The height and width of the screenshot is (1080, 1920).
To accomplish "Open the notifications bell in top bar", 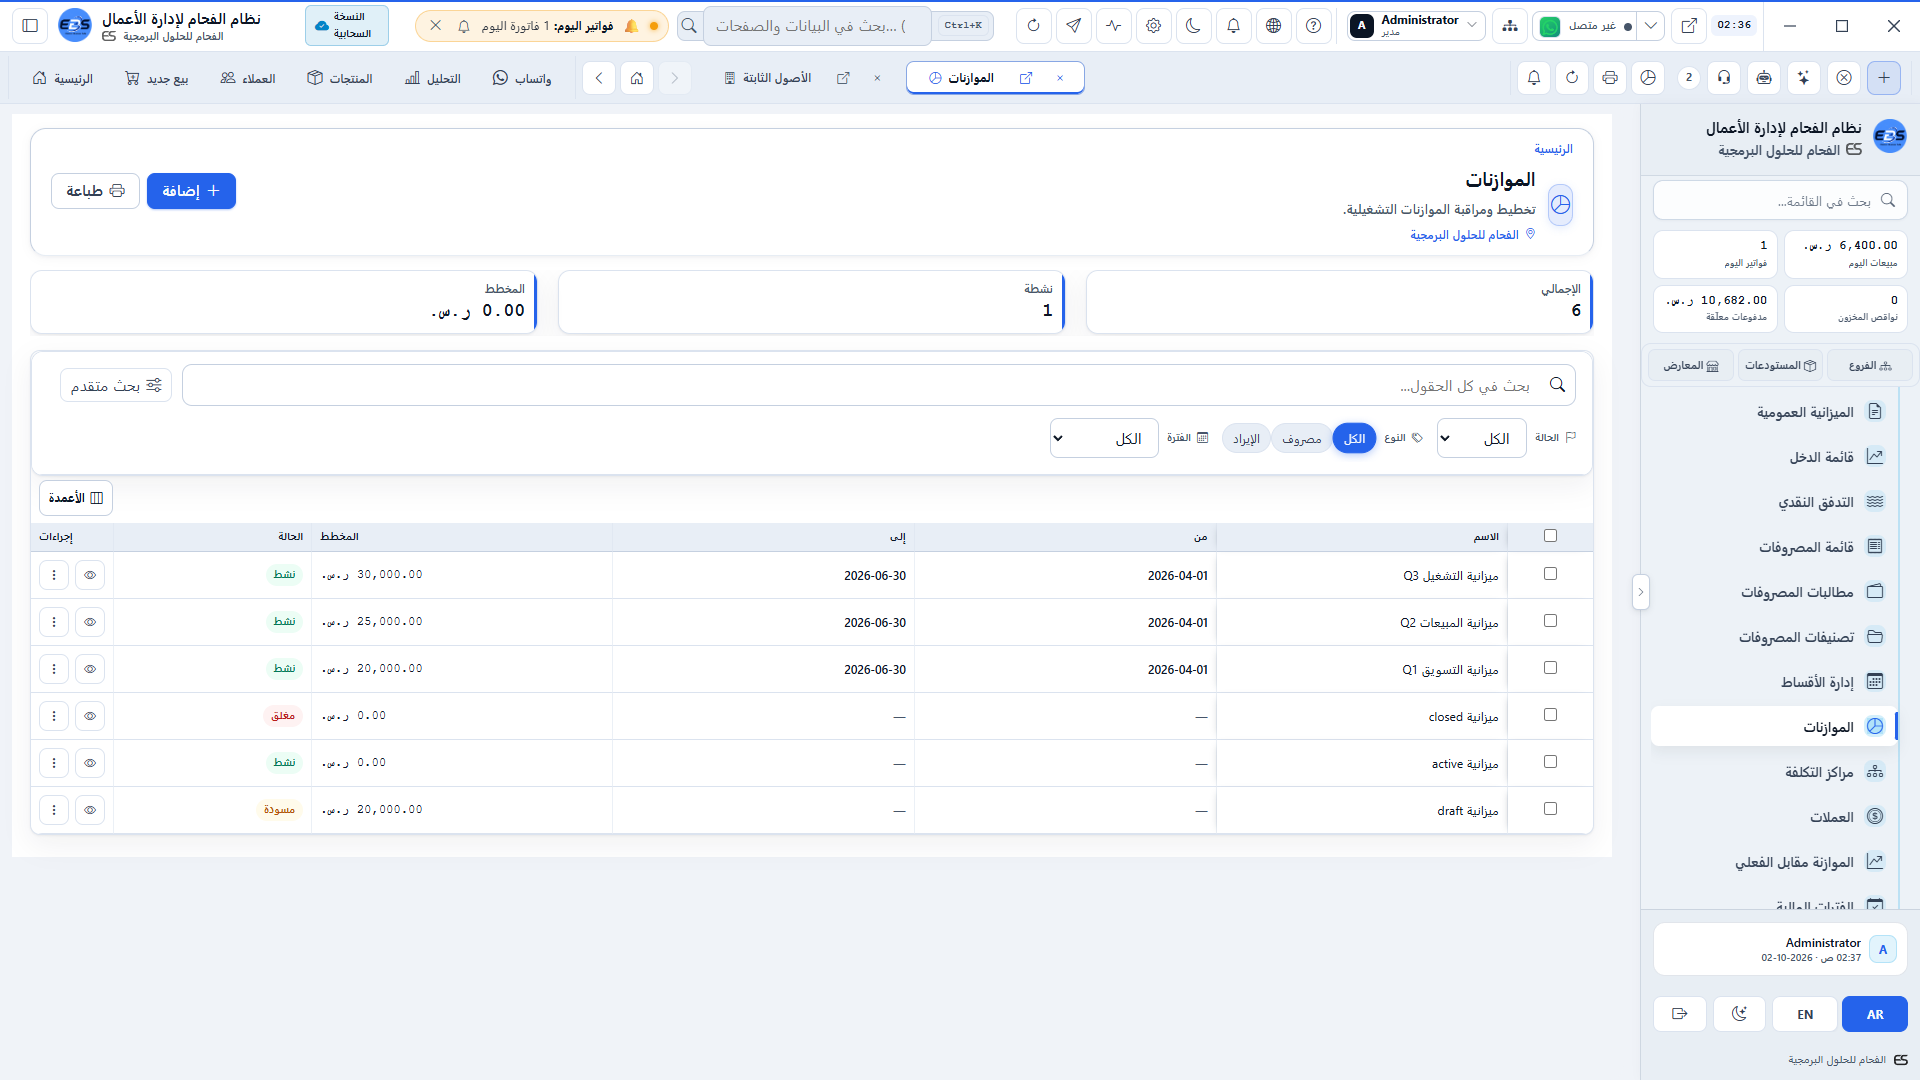I will (x=1233, y=26).
